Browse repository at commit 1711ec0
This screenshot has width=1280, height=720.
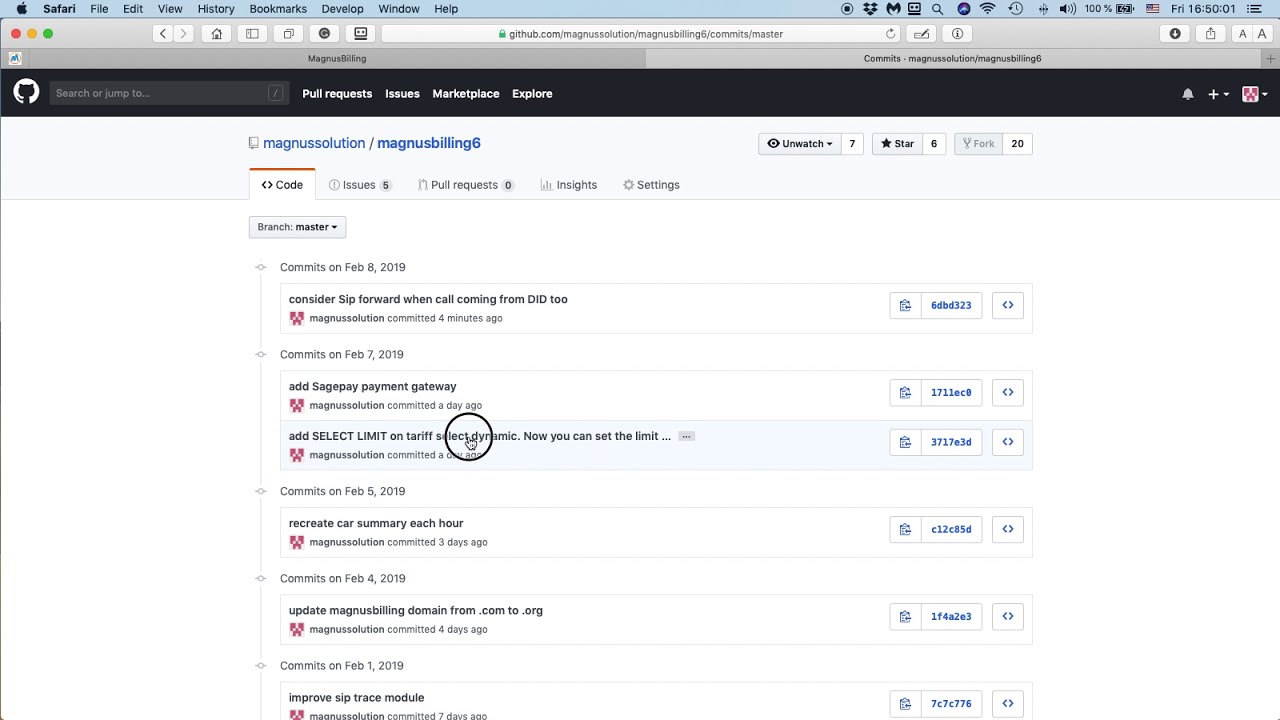pyautogui.click(x=1008, y=392)
